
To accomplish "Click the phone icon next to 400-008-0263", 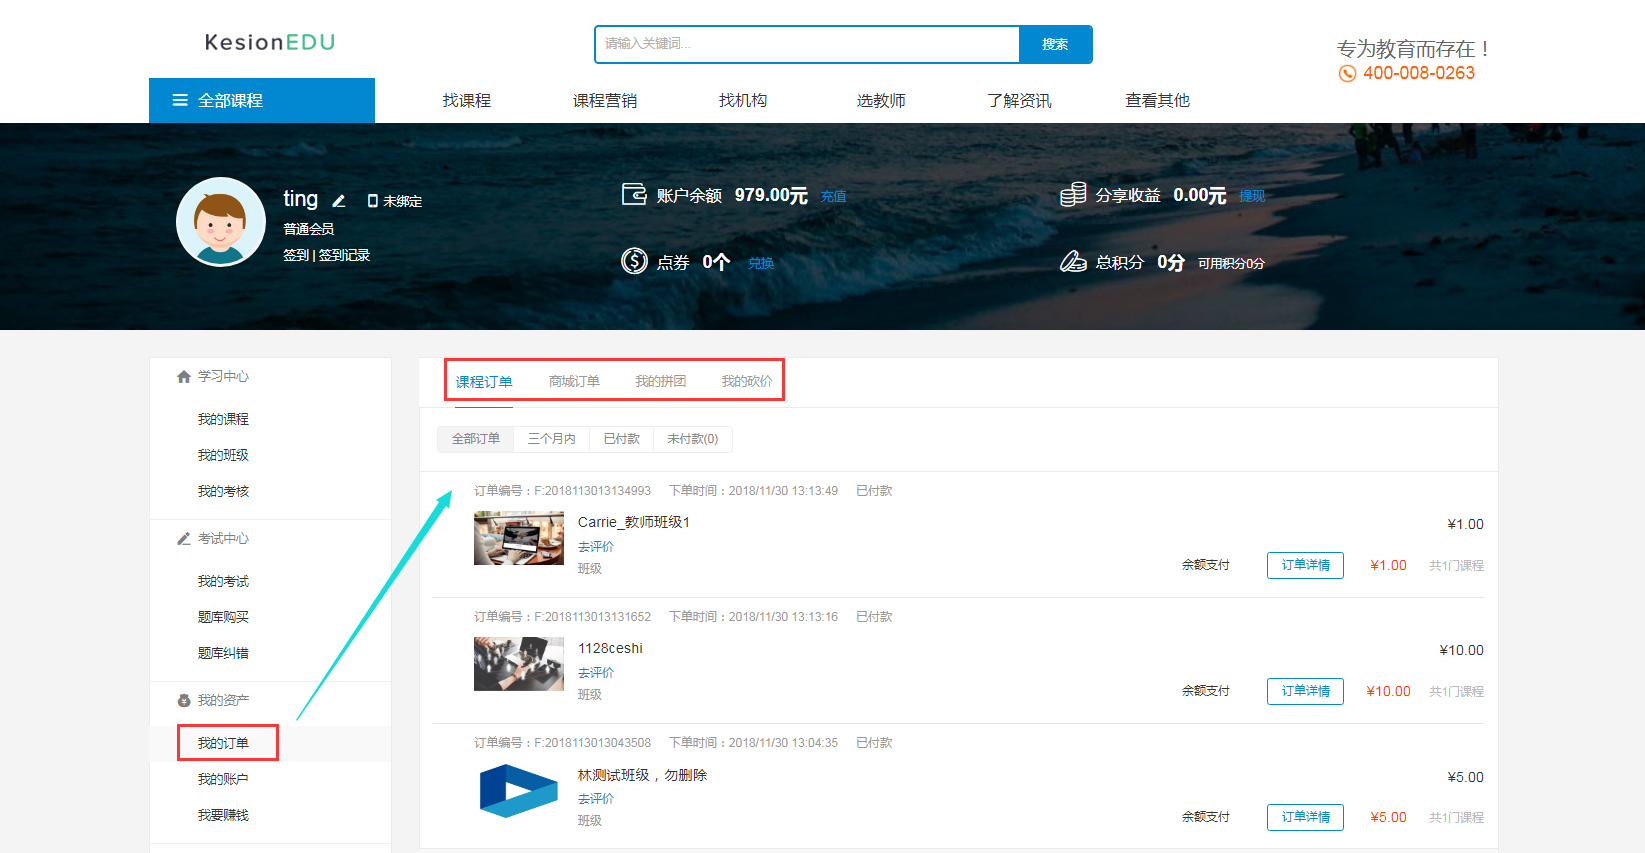I will 1347,74.
